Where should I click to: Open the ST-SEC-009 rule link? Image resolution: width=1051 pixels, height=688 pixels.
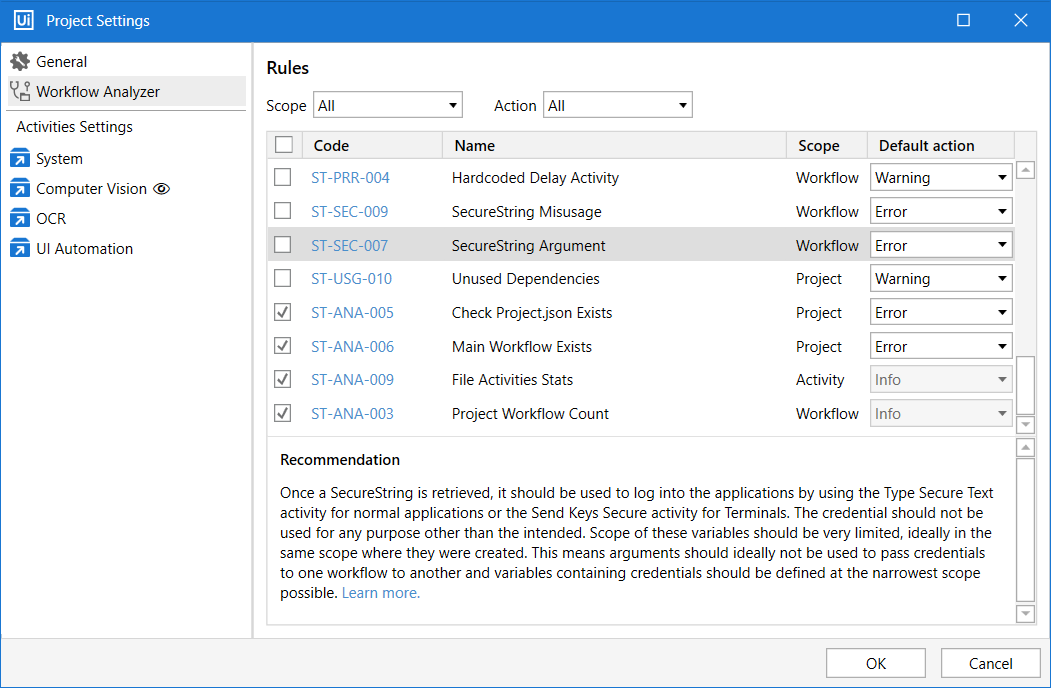349,211
